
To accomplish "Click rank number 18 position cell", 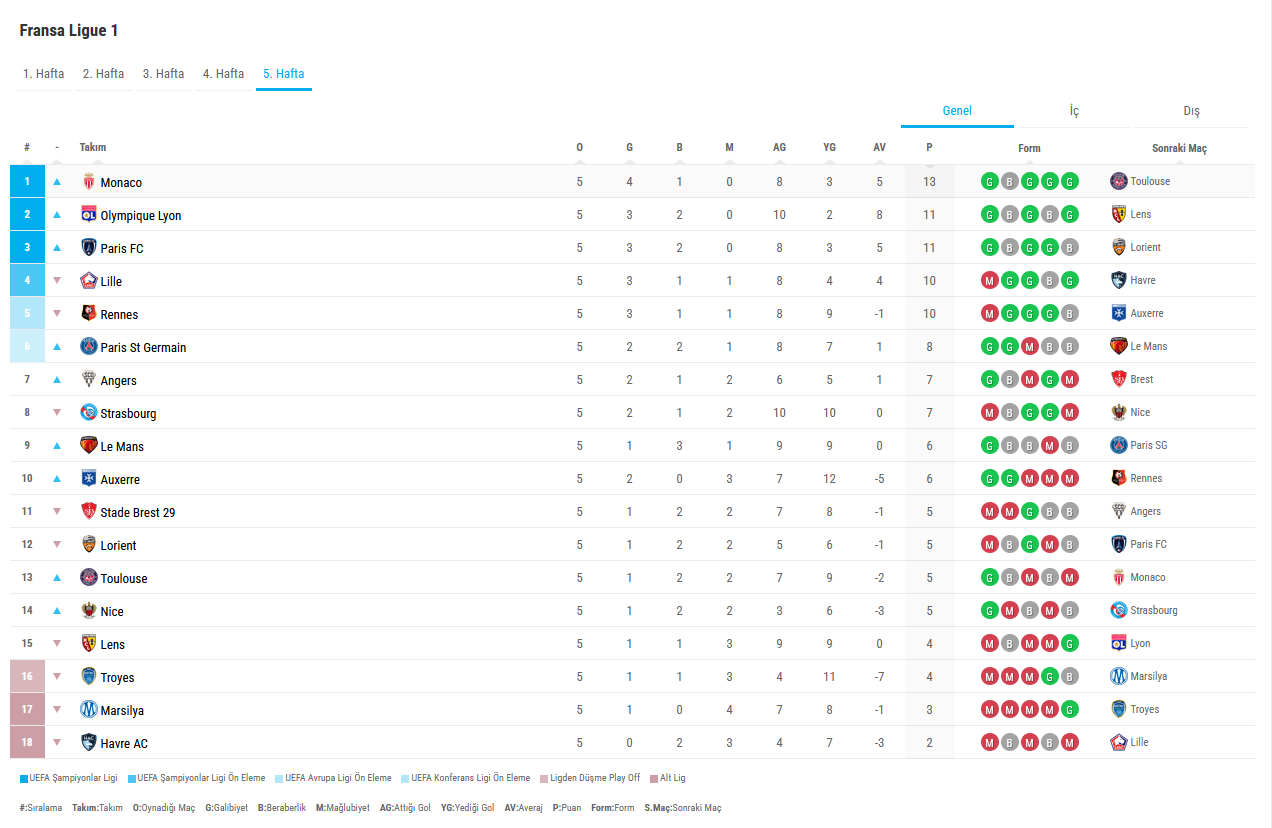I will click(x=27, y=743).
